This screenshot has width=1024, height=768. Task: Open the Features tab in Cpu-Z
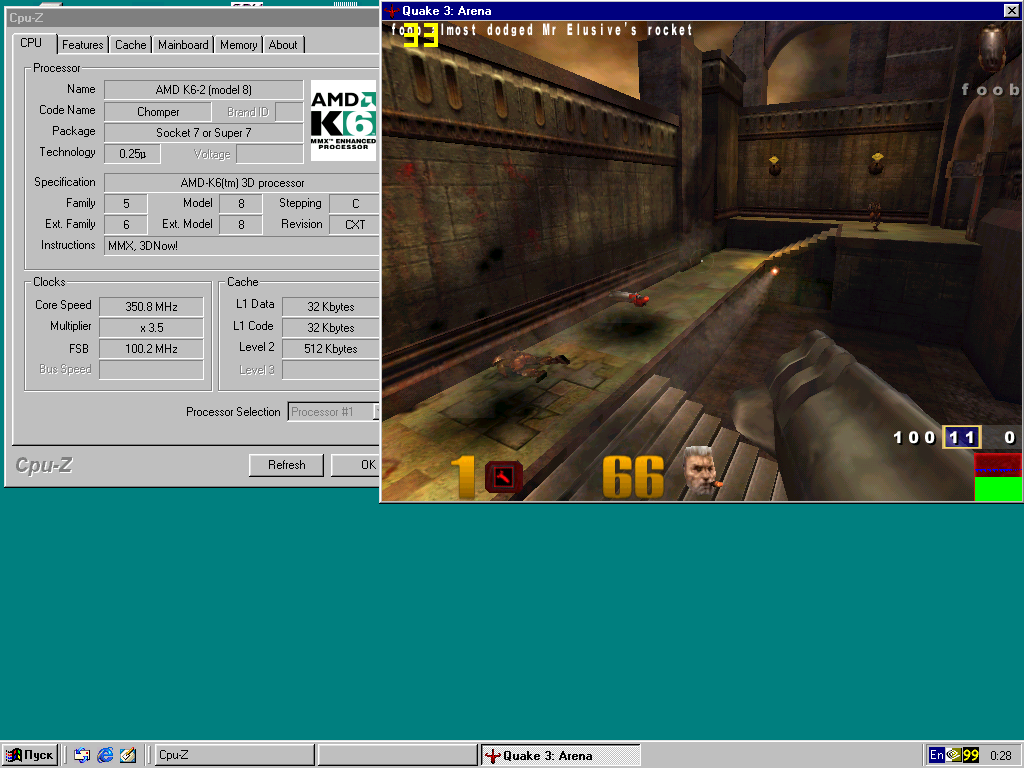point(82,45)
